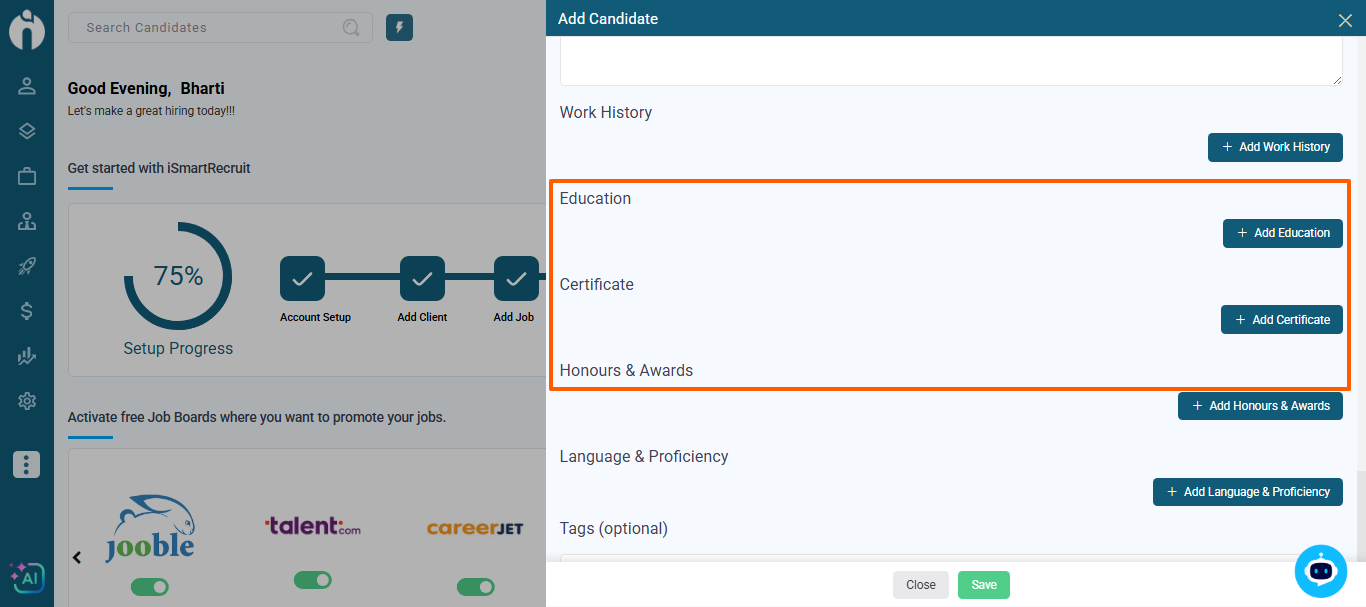This screenshot has height=607, width=1366.
Task: Click the AI assistant icon
Action: pos(27,576)
